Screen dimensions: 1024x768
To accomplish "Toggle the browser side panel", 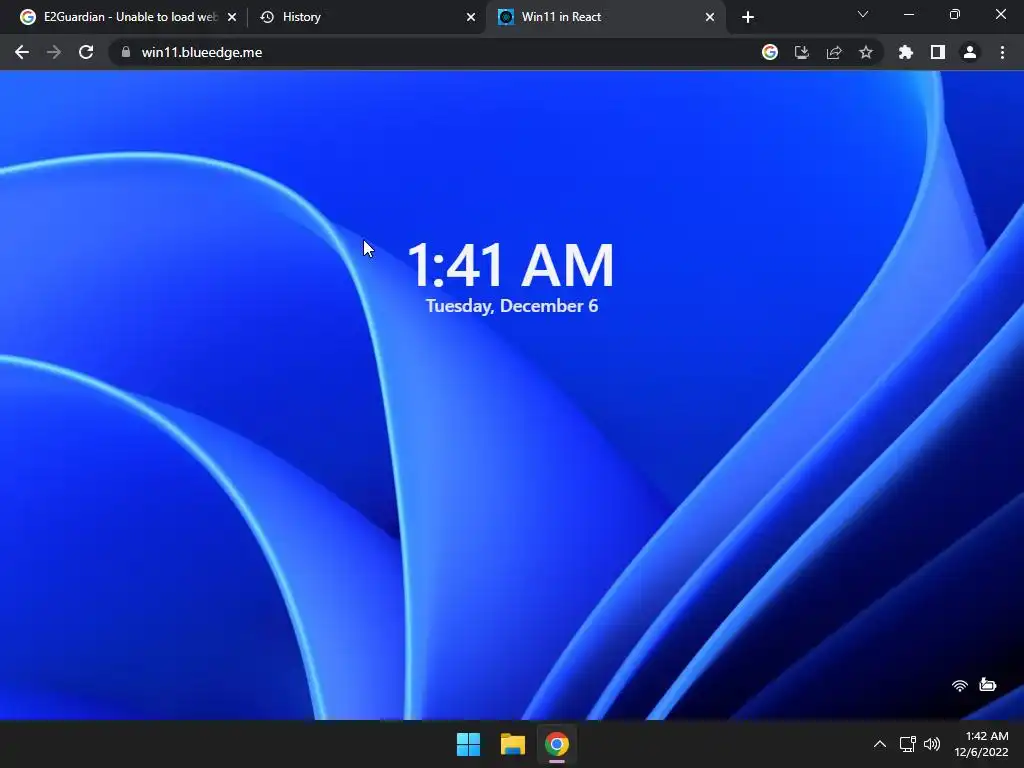I will [937, 52].
